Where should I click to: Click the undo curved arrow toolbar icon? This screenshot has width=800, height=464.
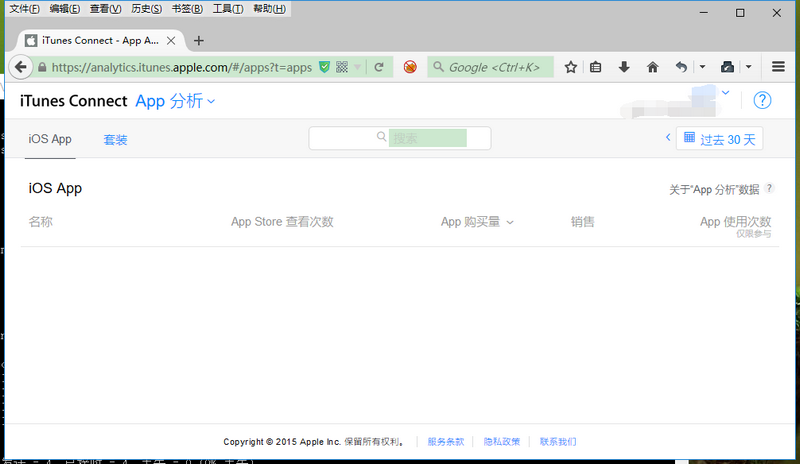[x=681, y=67]
